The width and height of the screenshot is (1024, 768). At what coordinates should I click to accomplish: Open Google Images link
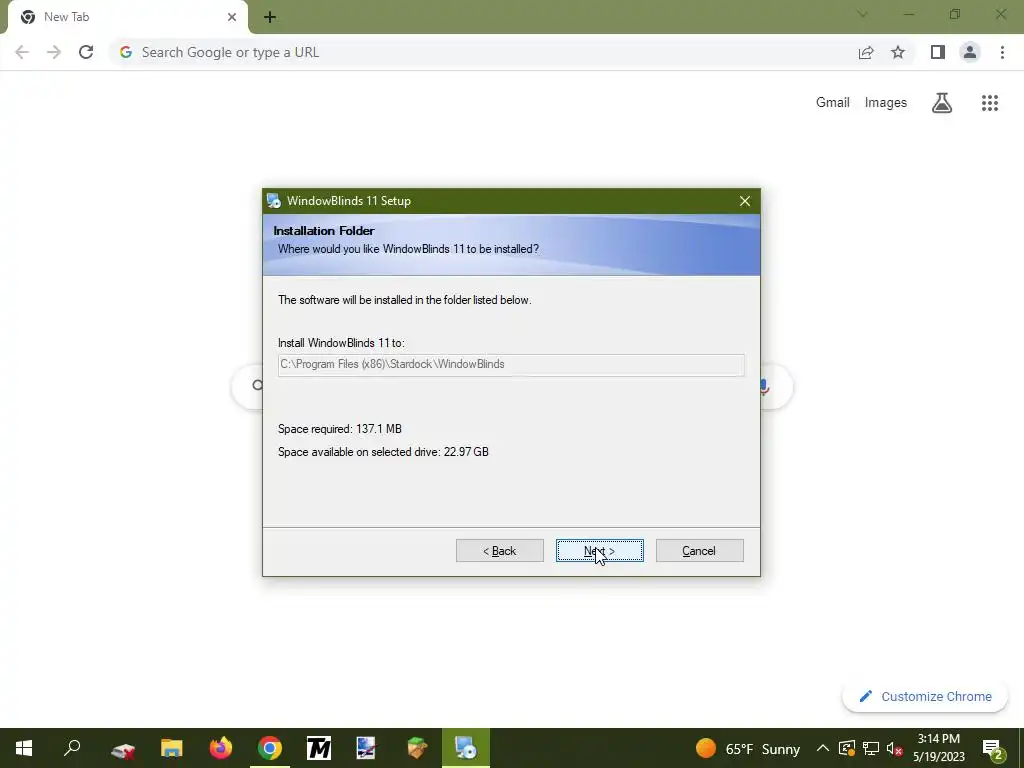[886, 103]
